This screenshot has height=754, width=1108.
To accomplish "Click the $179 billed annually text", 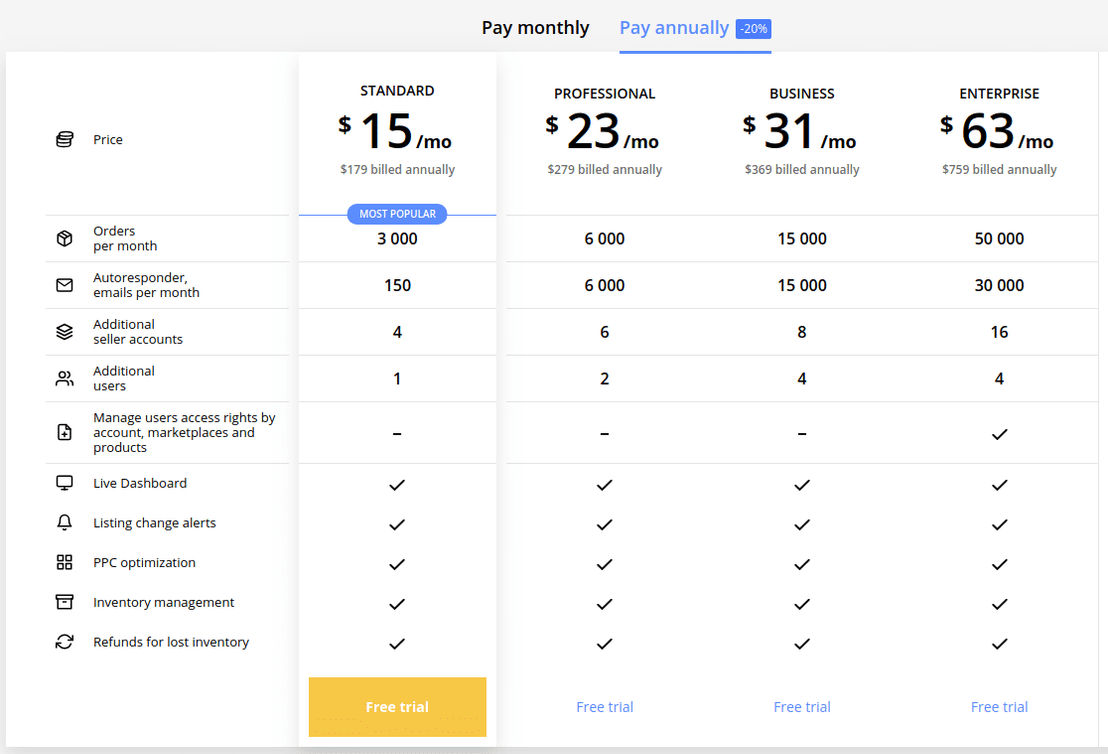I will click(397, 169).
